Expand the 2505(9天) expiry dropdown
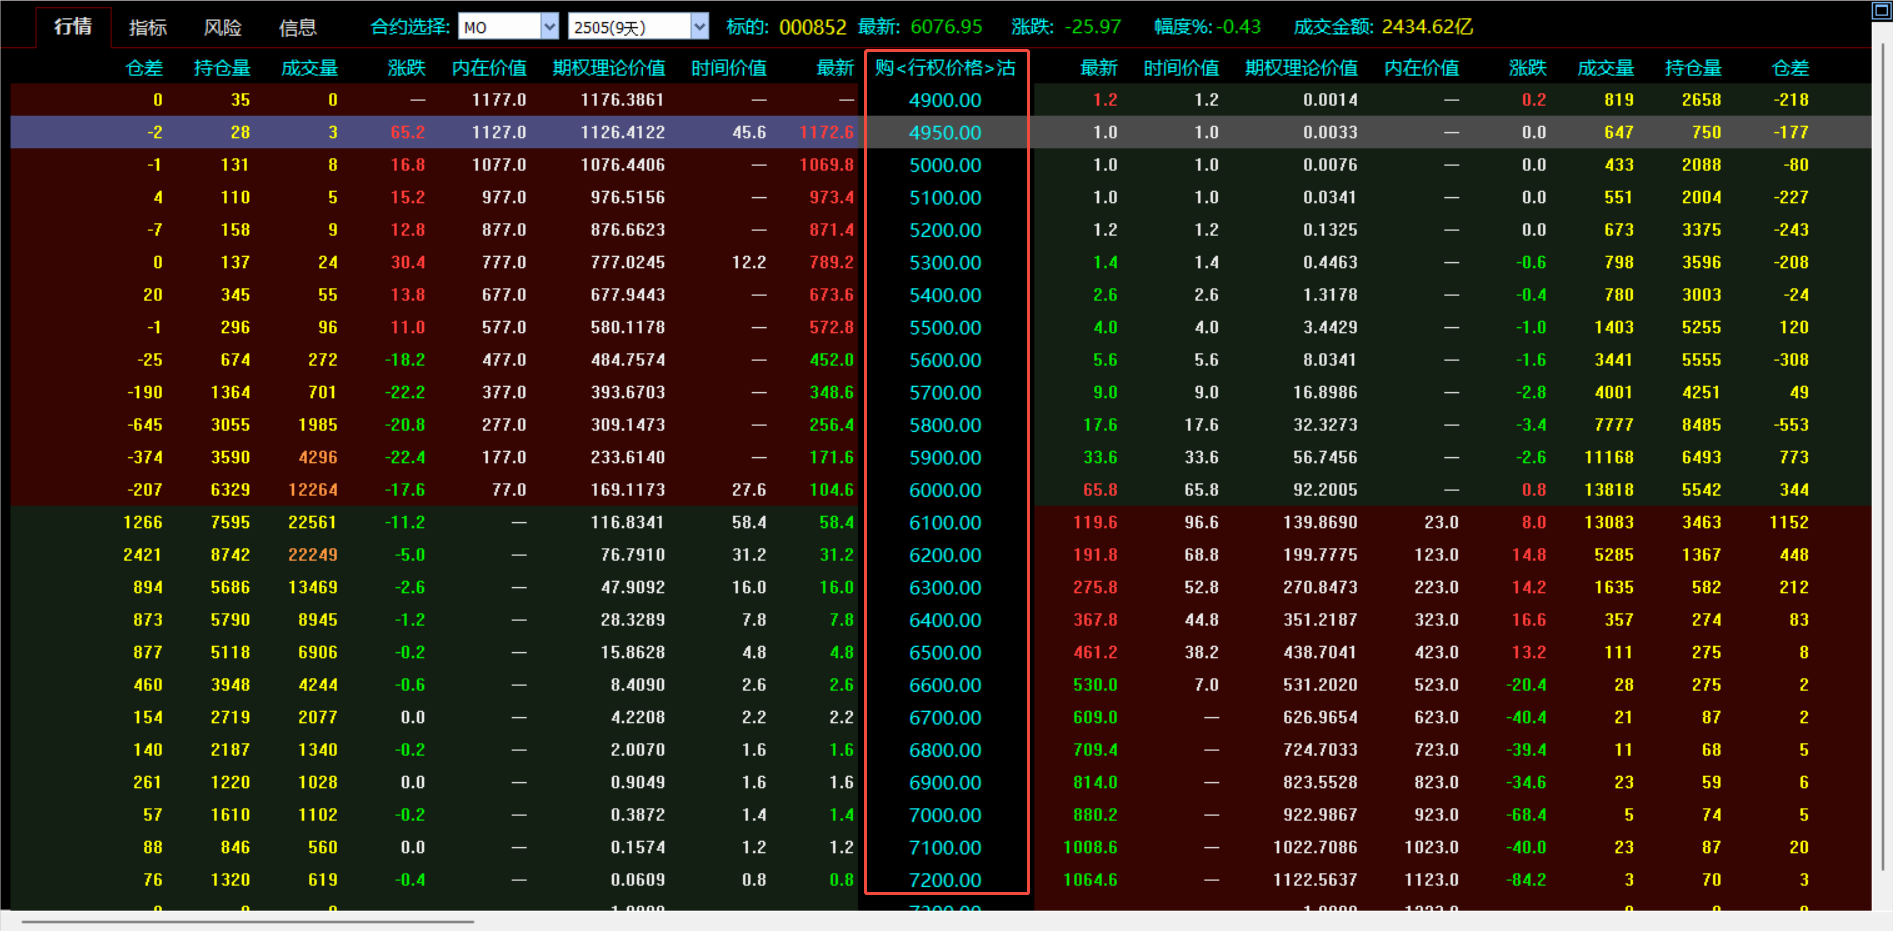The height and width of the screenshot is (931, 1893). pos(699,27)
